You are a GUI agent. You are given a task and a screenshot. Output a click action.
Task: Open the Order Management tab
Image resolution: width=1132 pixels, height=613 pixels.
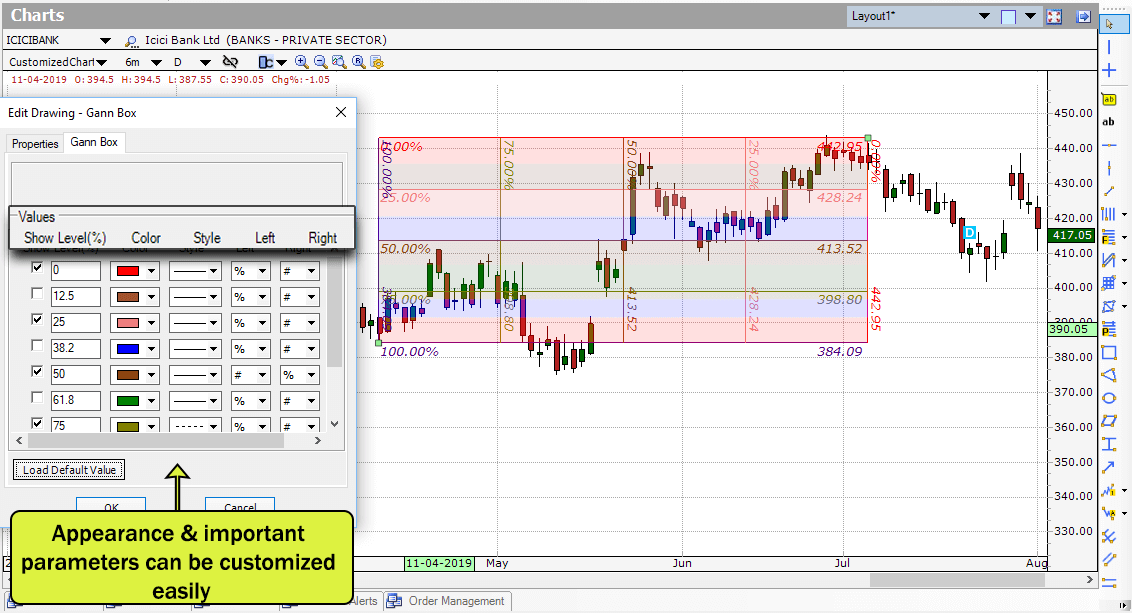[x=447, y=601]
